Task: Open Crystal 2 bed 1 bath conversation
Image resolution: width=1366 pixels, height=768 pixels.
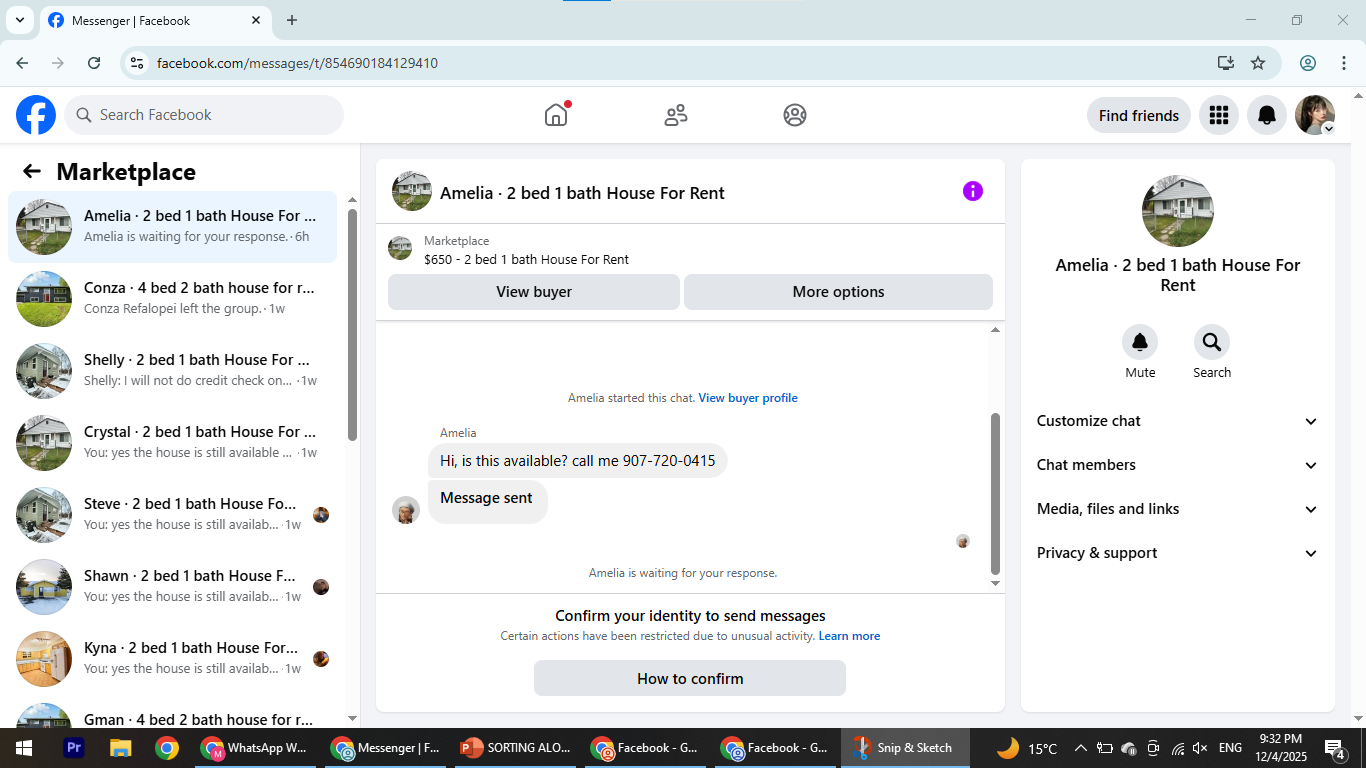Action: click(x=173, y=443)
